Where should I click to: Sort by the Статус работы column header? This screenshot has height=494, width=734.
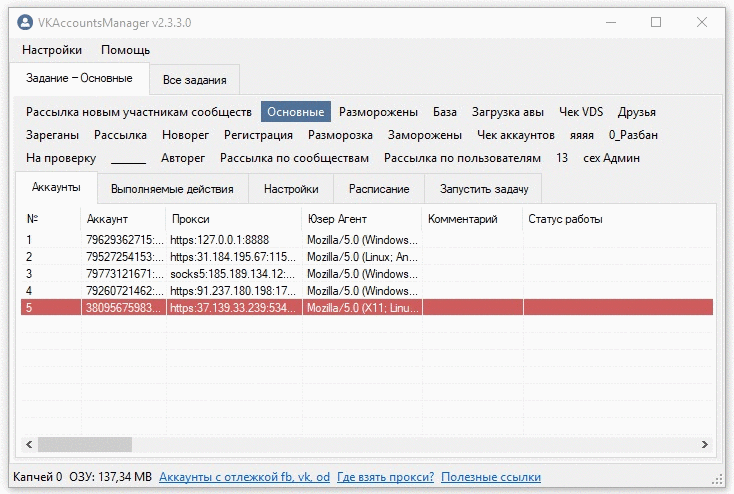(x=618, y=219)
